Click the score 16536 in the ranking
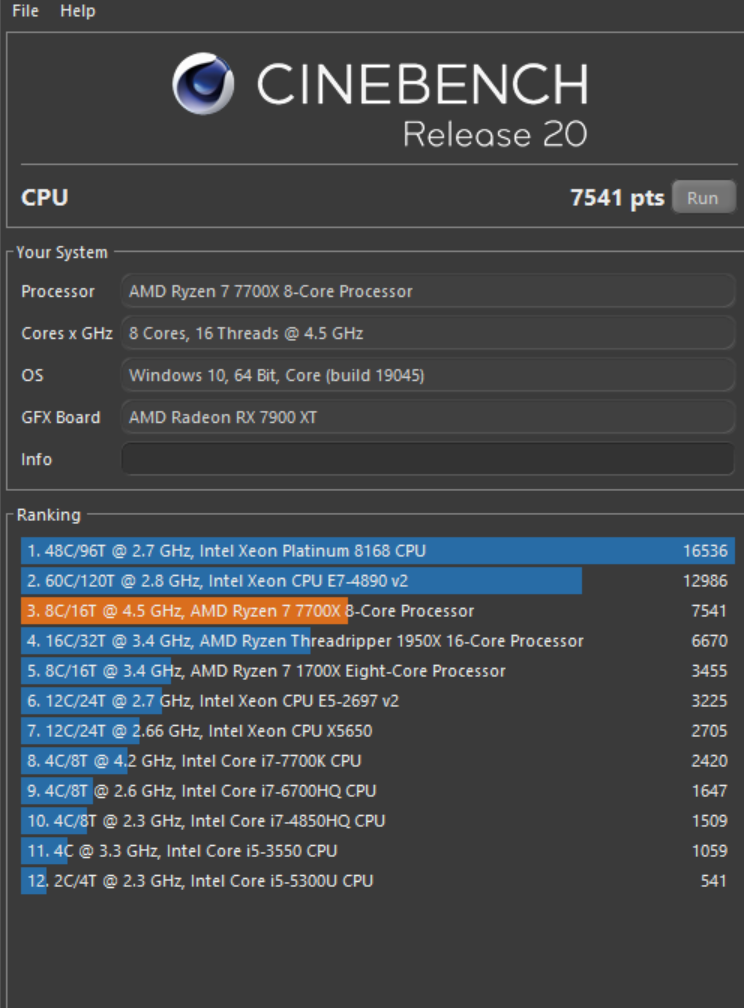The image size is (744, 1008). pyautogui.click(x=705, y=551)
